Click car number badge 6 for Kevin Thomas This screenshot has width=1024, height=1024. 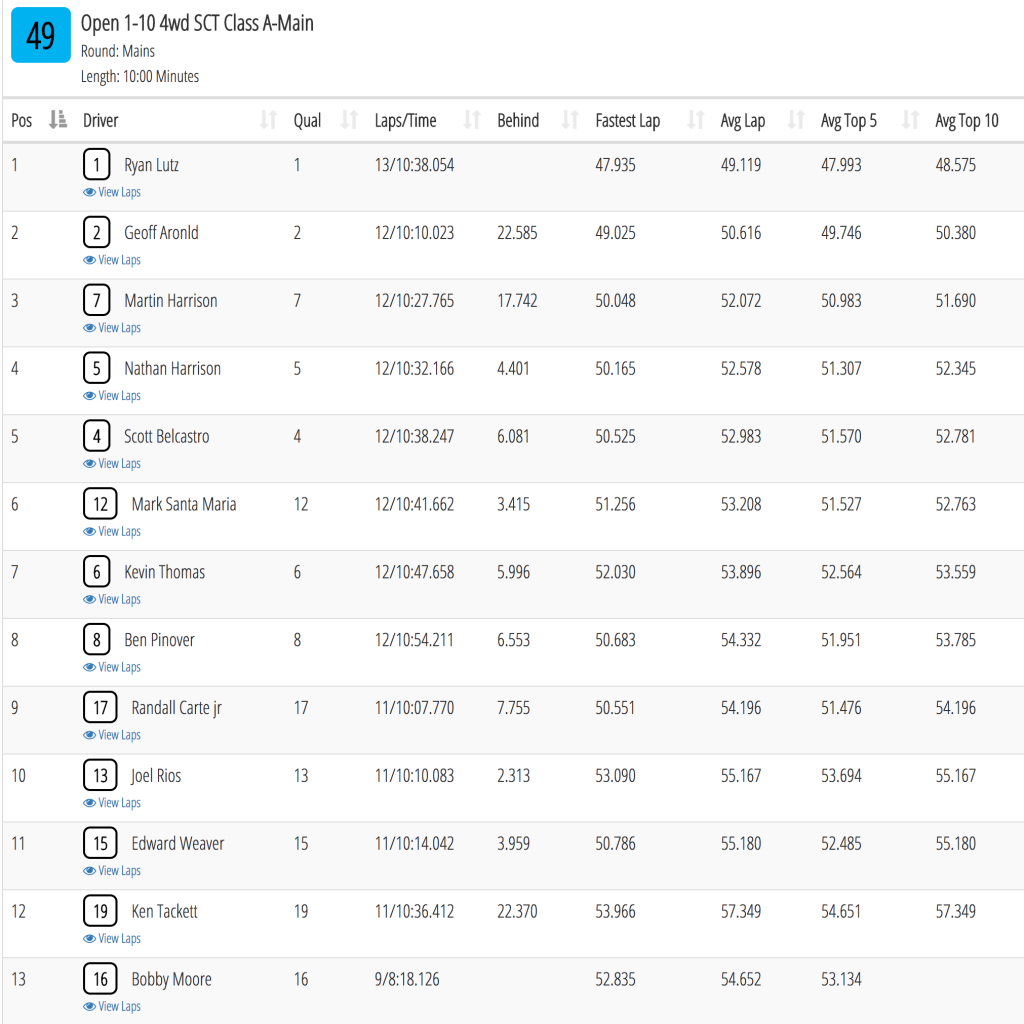[x=97, y=572]
